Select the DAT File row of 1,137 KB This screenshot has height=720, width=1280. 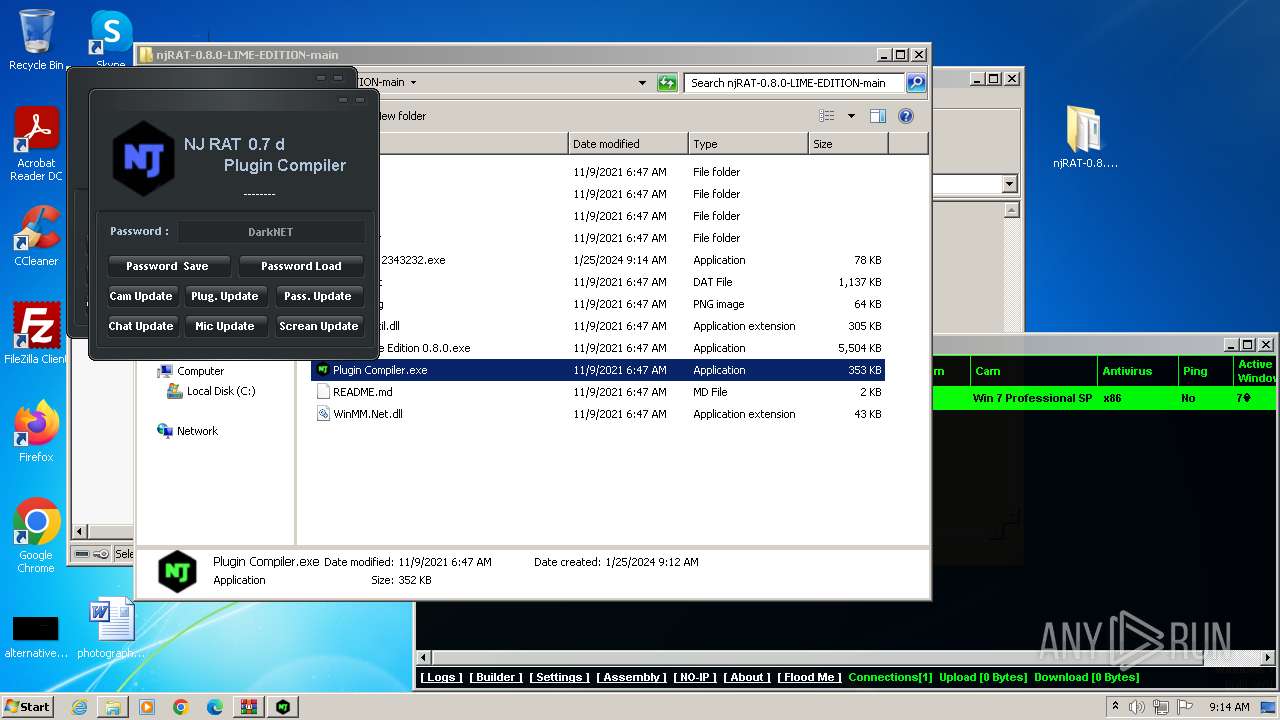598,282
